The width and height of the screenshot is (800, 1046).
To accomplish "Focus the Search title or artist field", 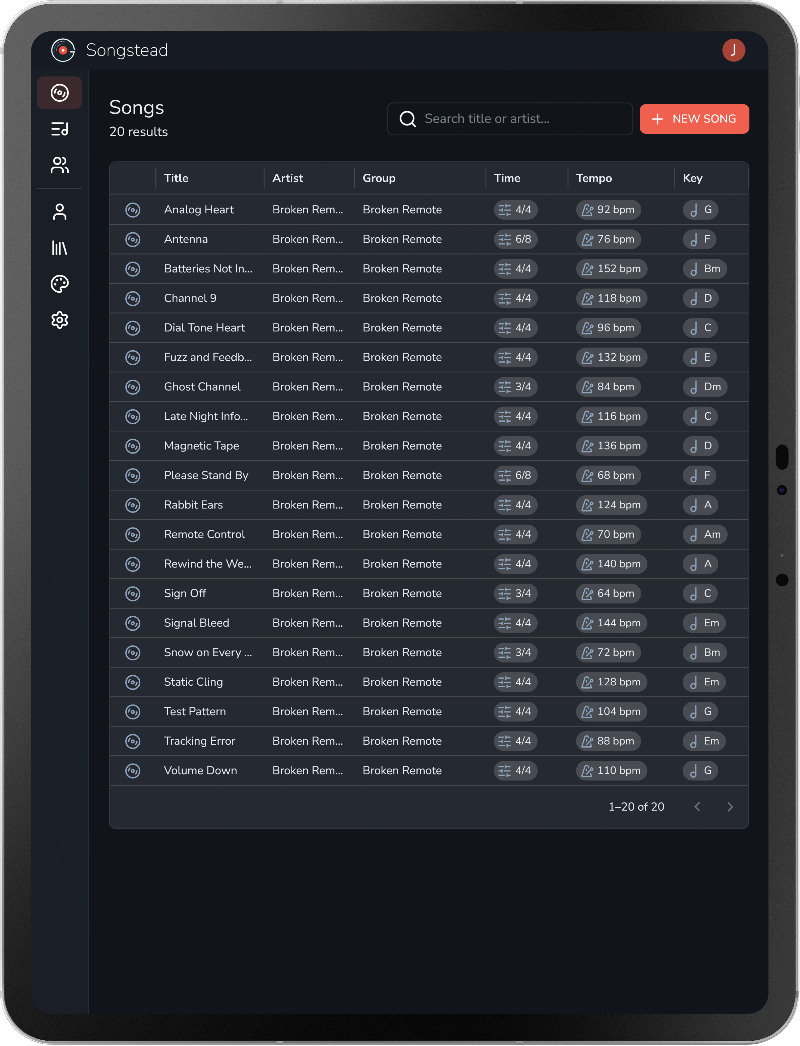I will [510, 119].
